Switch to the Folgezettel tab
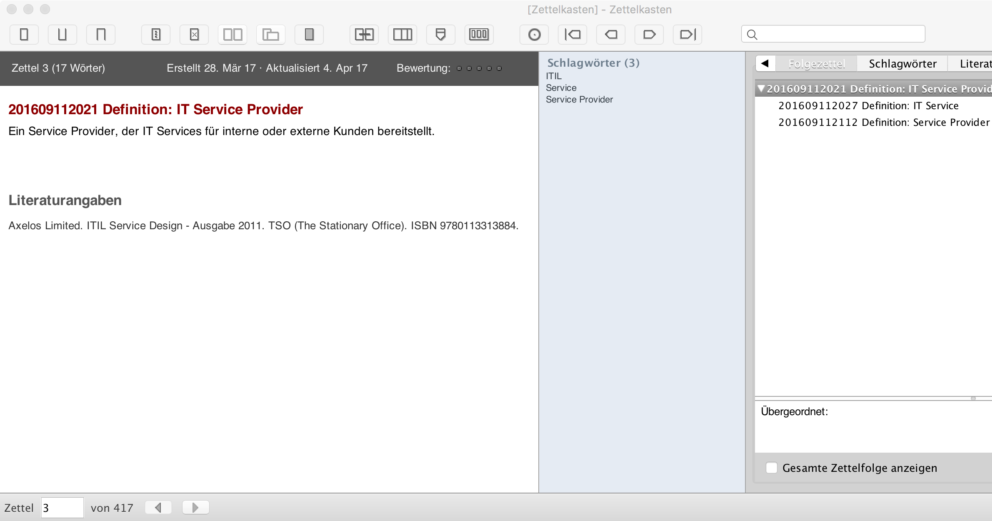Viewport: 992px width, 521px height. pyautogui.click(x=816, y=64)
